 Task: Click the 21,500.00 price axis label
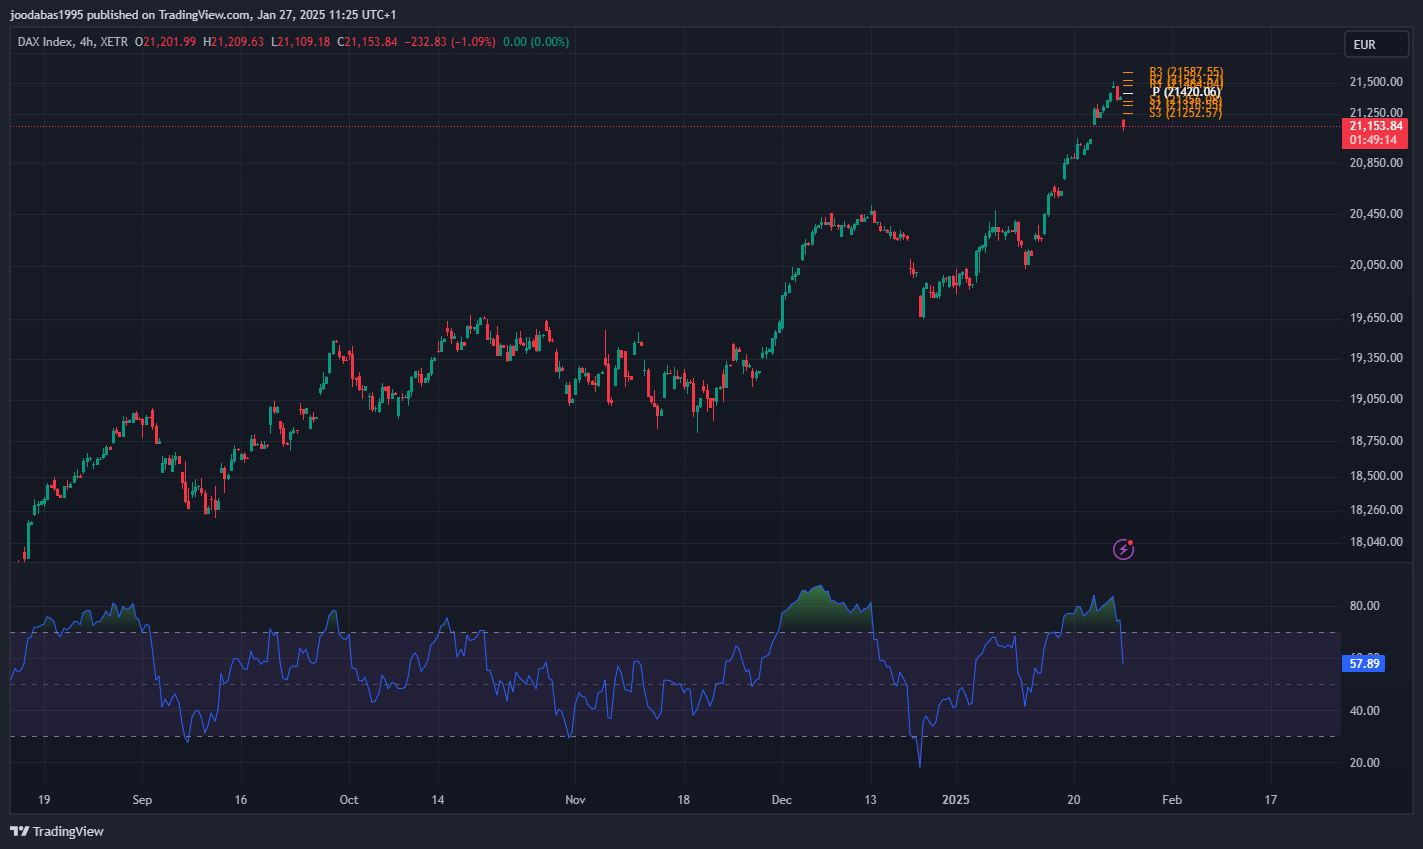click(x=1375, y=82)
